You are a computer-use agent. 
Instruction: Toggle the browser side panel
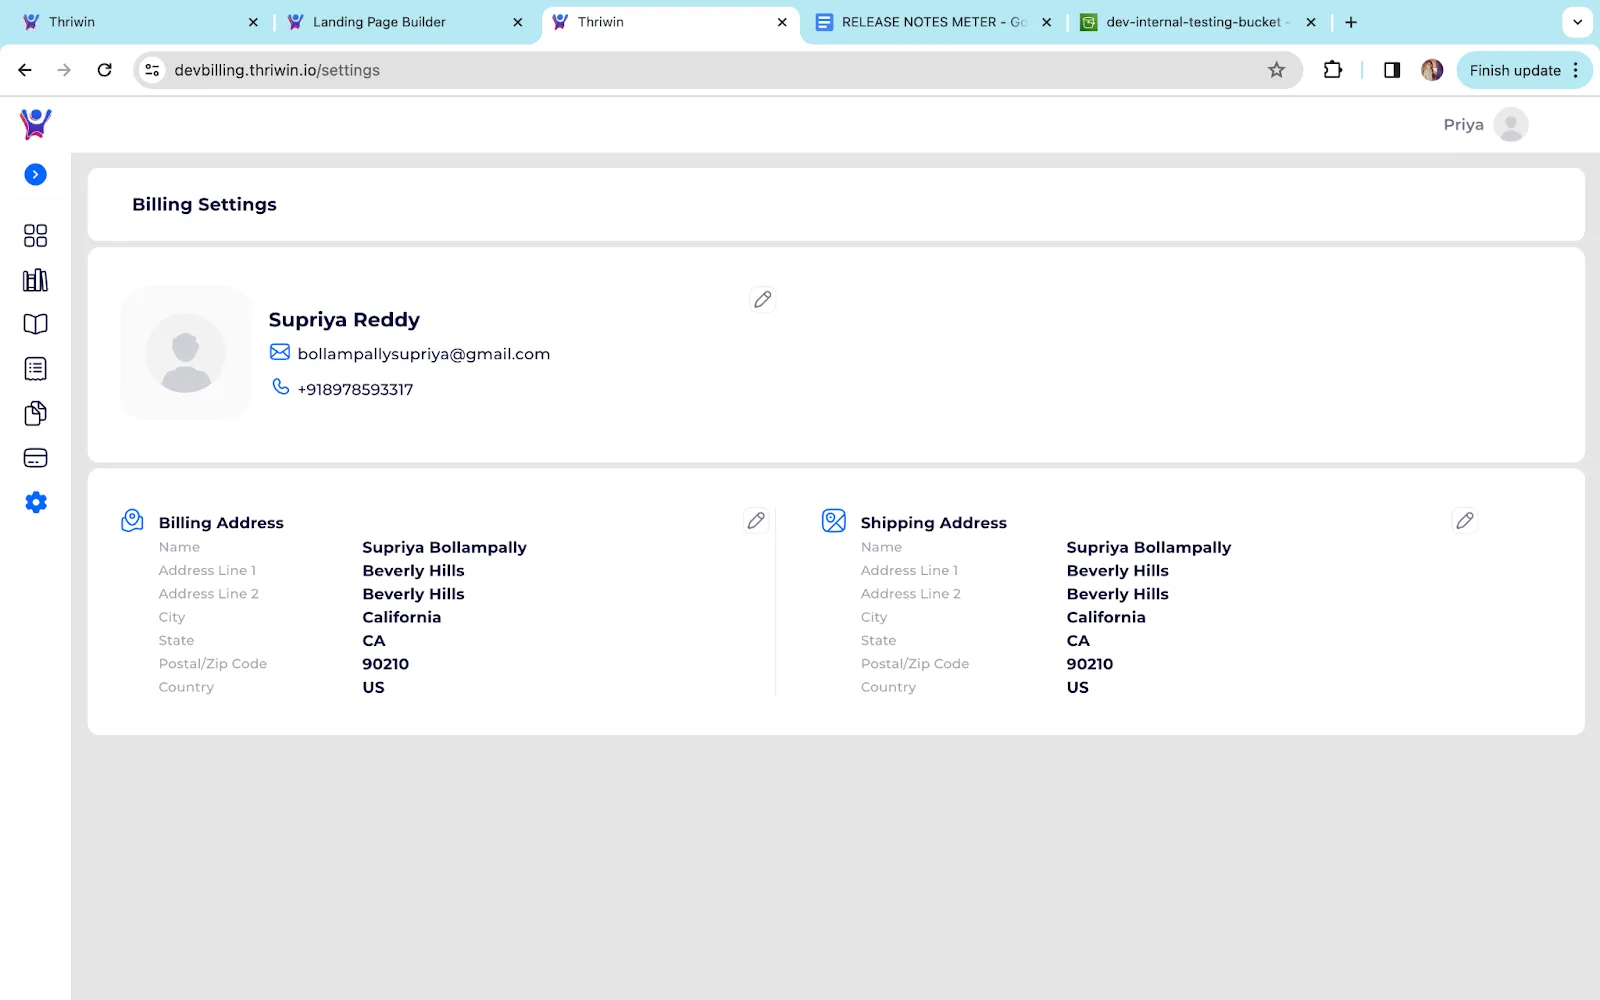pyautogui.click(x=1392, y=70)
